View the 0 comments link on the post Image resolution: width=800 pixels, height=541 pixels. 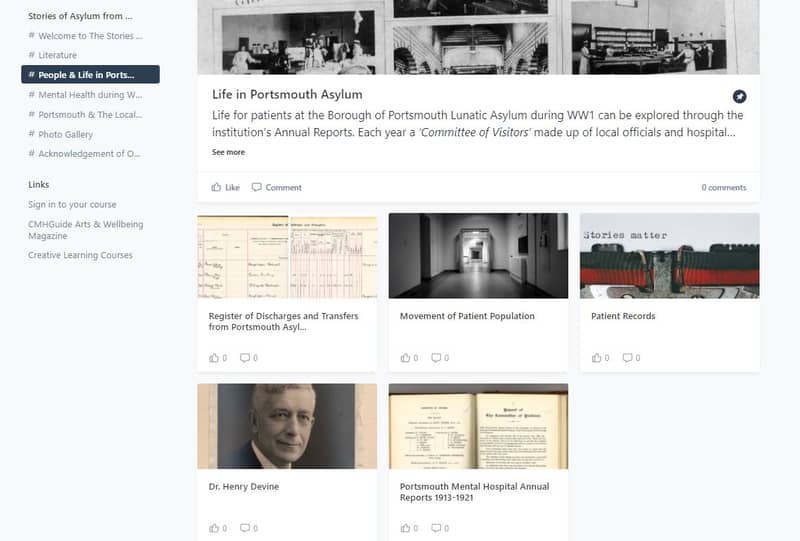pyautogui.click(x=723, y=187)
